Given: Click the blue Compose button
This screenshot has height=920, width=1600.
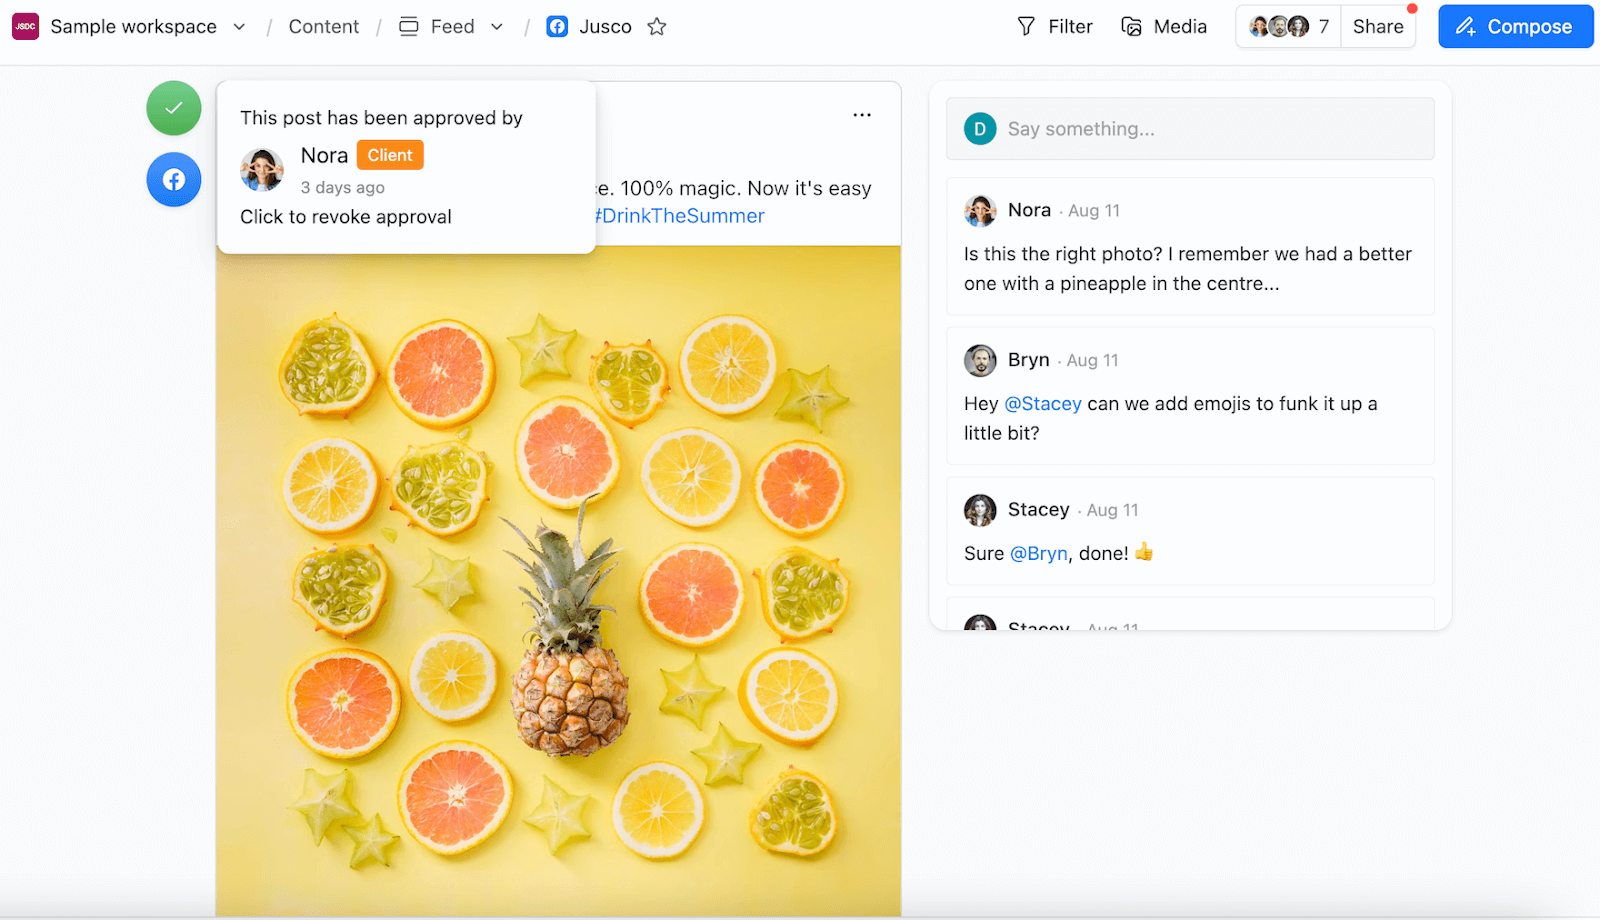Looking at the screenshot, I should 1515,27.
